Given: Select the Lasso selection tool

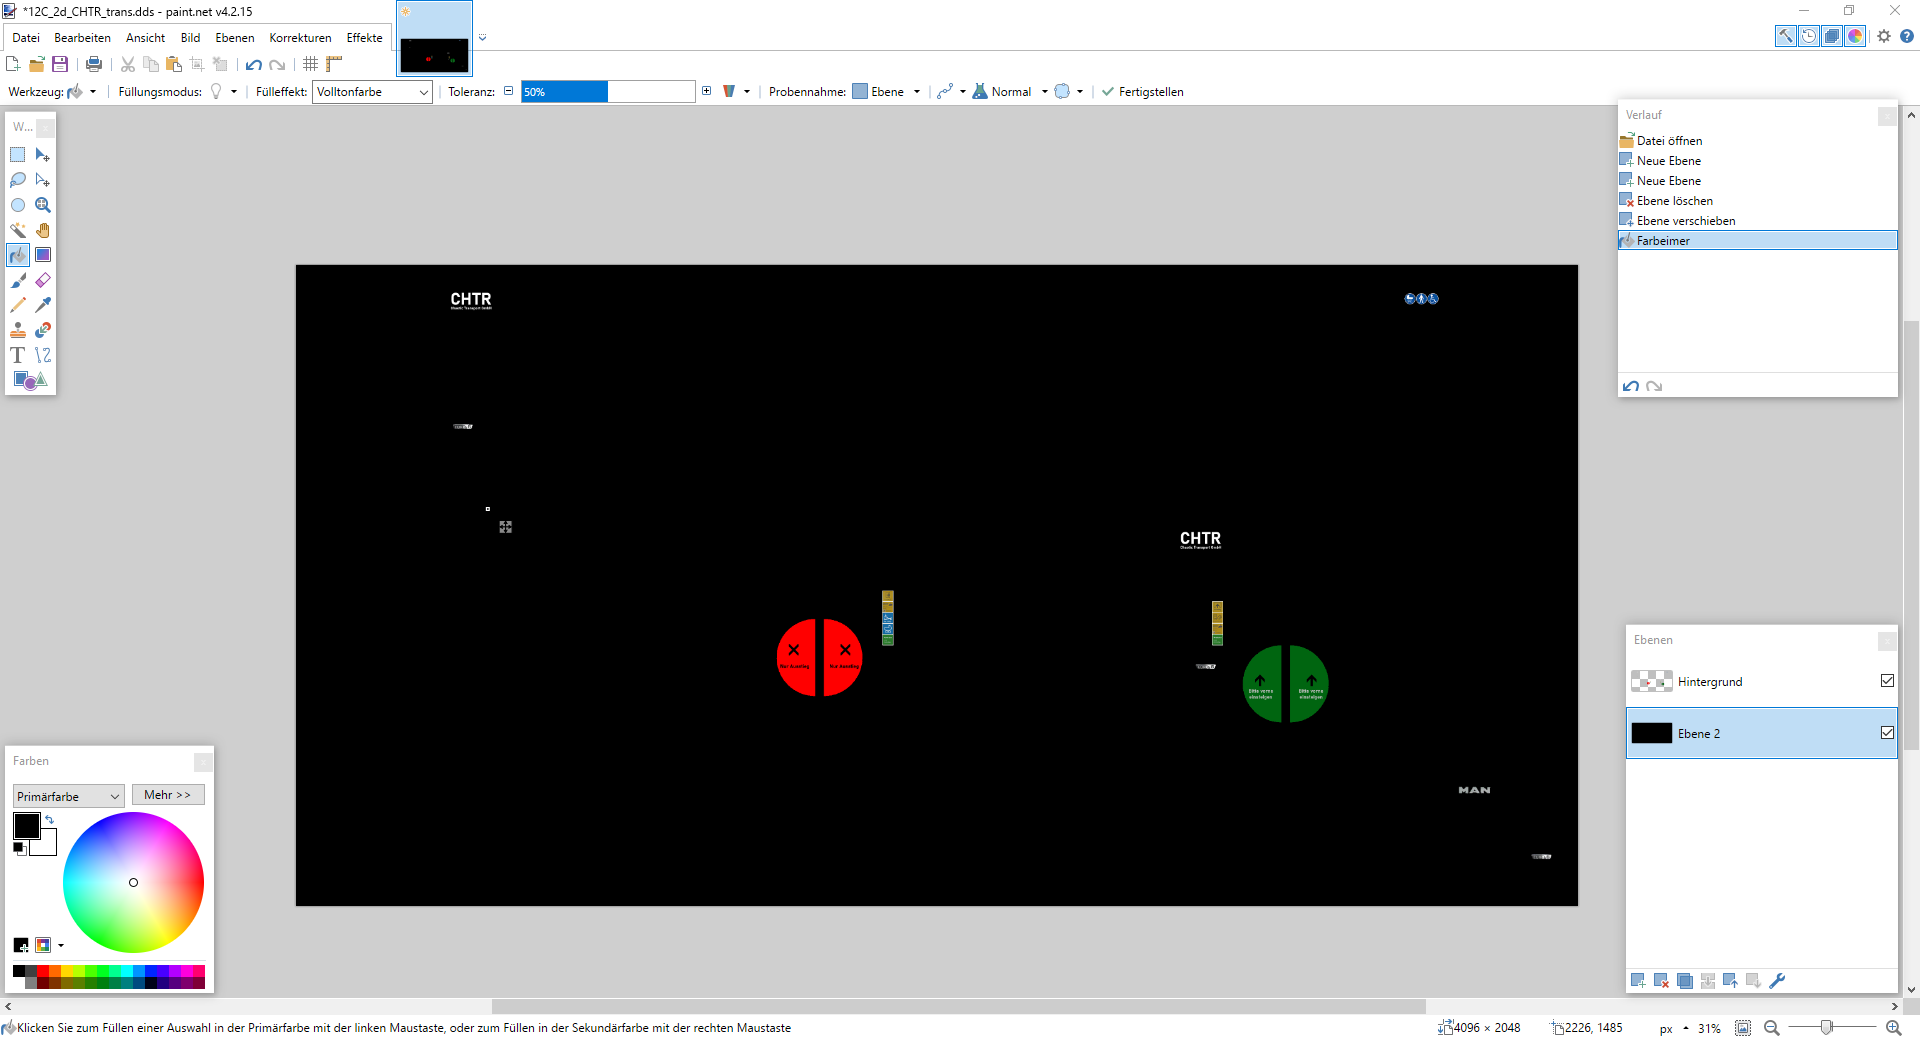Looking at the screenshot, I should pos(18,180).
